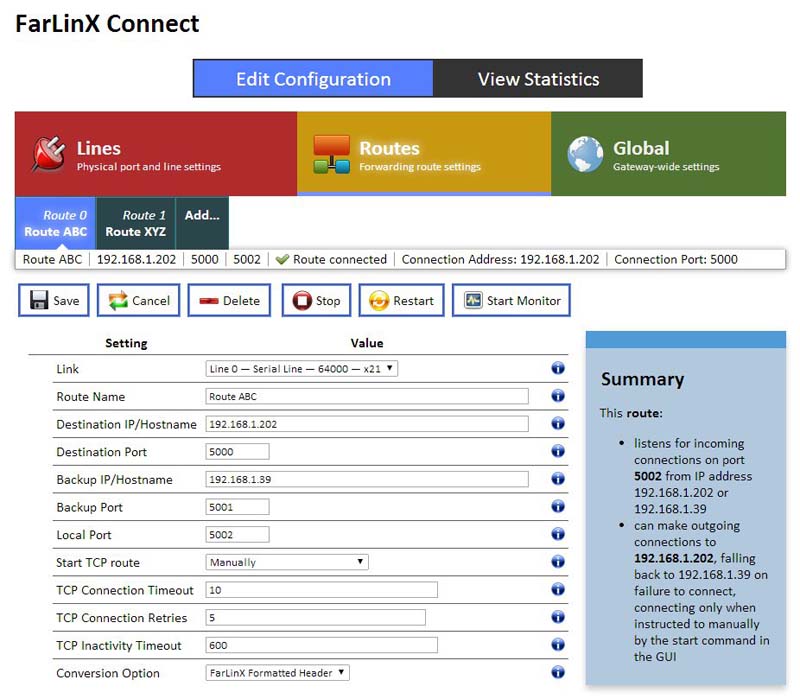Image resolution: width=800 pixels, height=699 pixels.
Task: Open the Lines settings section
Action: click(x=156, y=154)
